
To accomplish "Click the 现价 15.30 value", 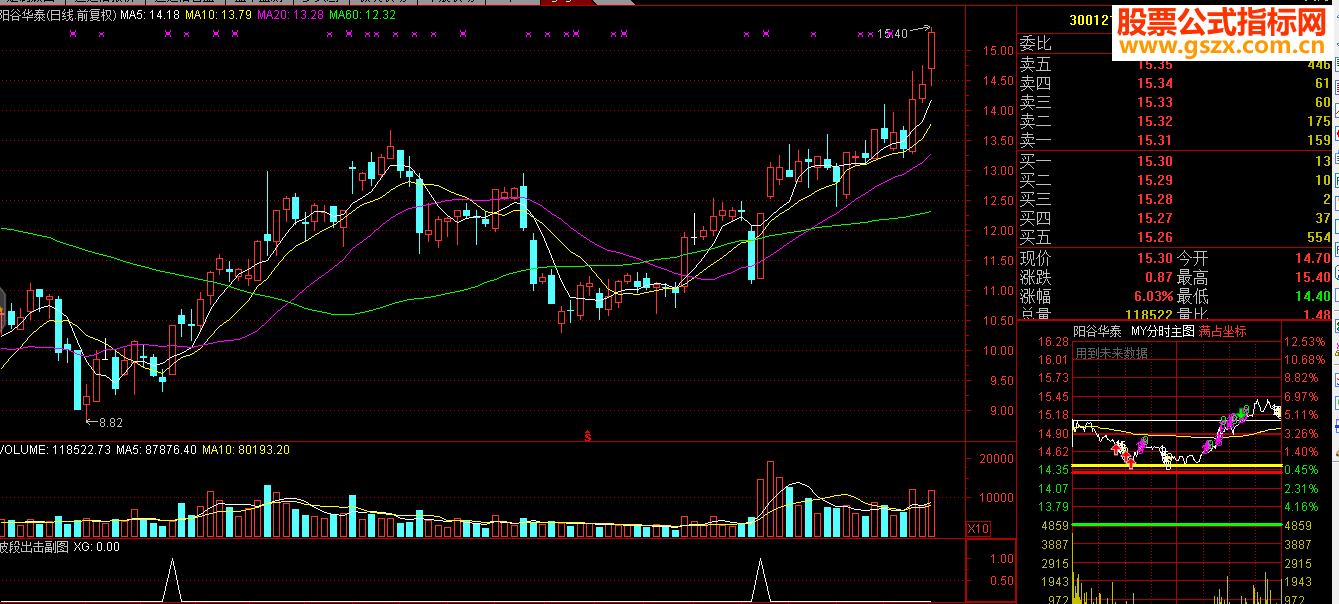I will (x=1155, y=258).
